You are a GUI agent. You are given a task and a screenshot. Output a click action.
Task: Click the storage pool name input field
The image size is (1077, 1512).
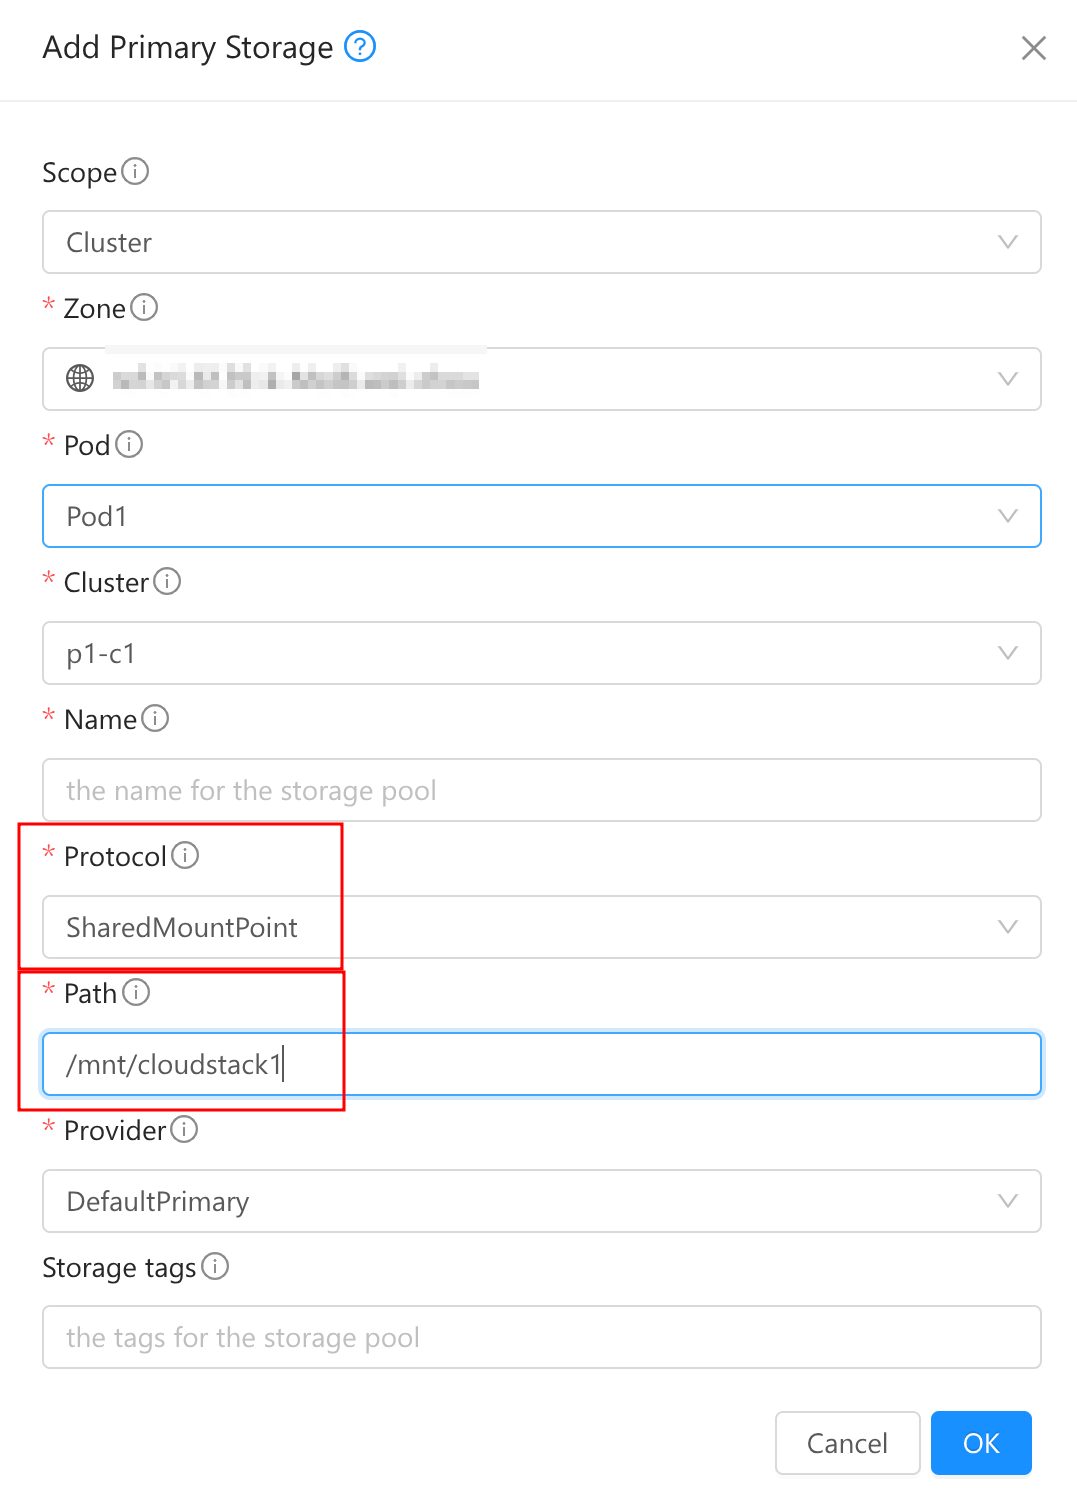(541, 790)
